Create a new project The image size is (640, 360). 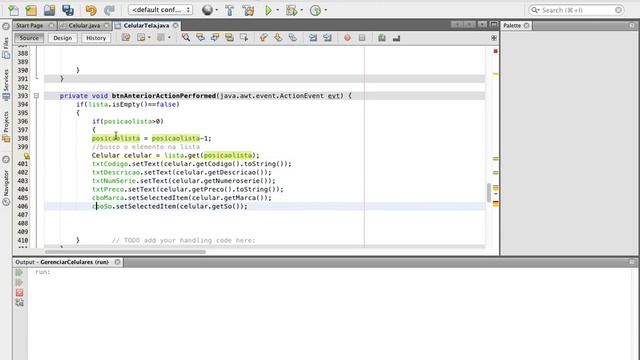click(31, 10)
